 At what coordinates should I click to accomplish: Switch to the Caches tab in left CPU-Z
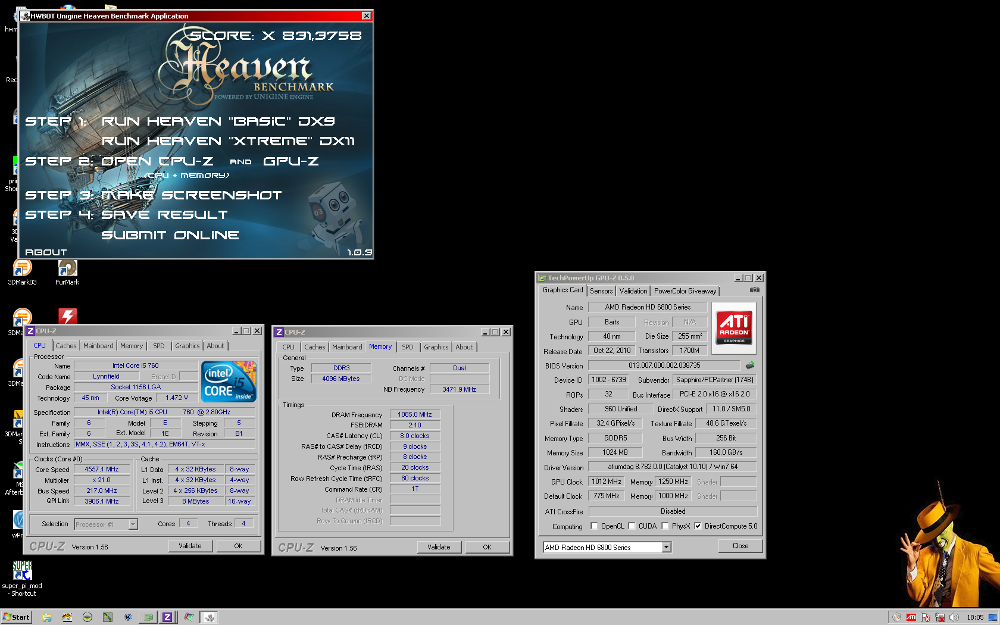click(x=65, y=346)
